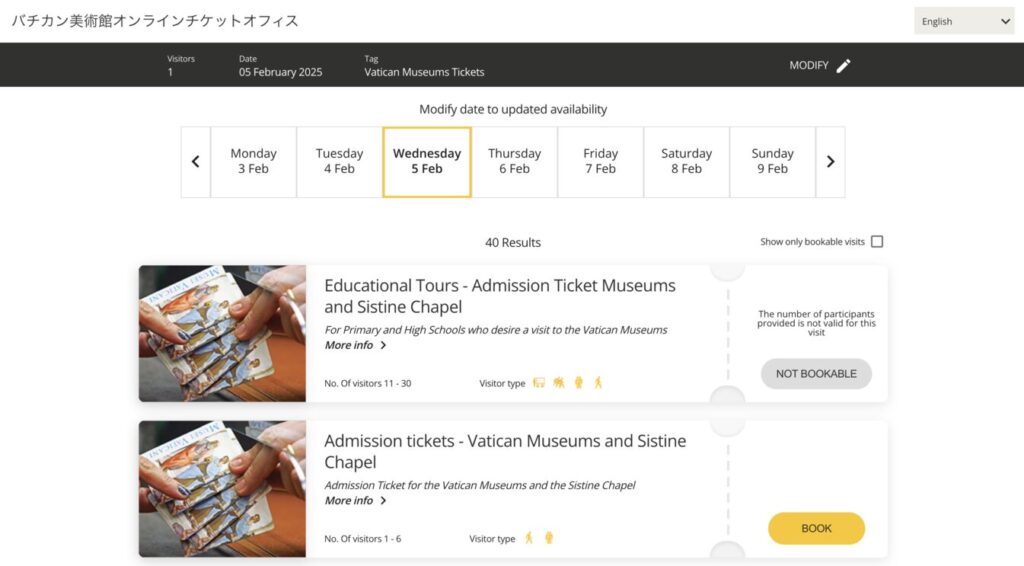The width and height of the screenshot is (1024, 566).
Task: Click the previous week arrow
Action: [196, 162]
